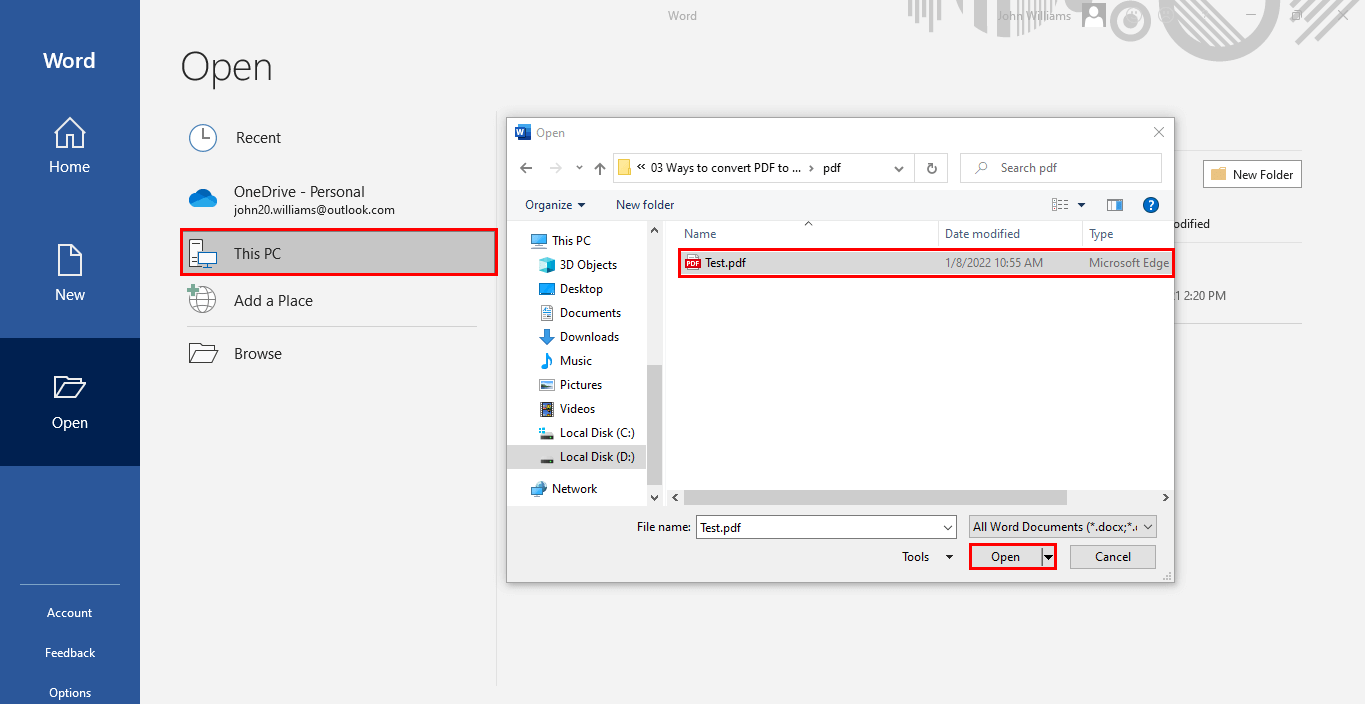The image size is (1365, 704).
Task: Click Test.pdf date 1/8/2022 10:55 AM
Action: [994, 263]
